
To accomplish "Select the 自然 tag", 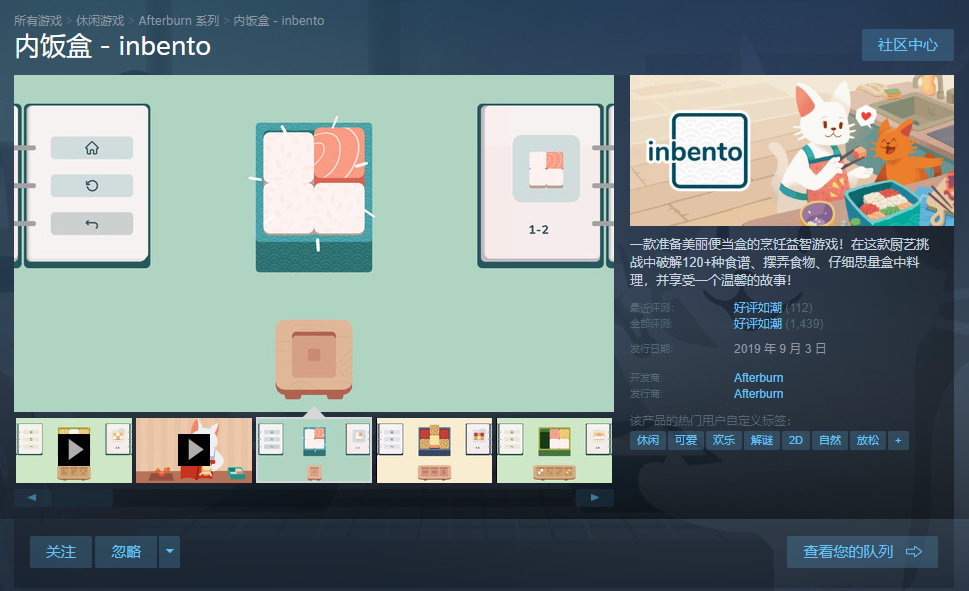I will tap(830, 440).
